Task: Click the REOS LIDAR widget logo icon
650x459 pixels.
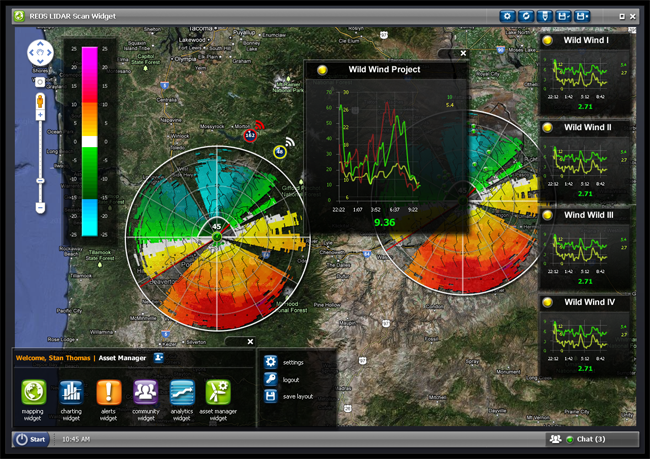Action: pyautogui.click(x=19, y=16)
